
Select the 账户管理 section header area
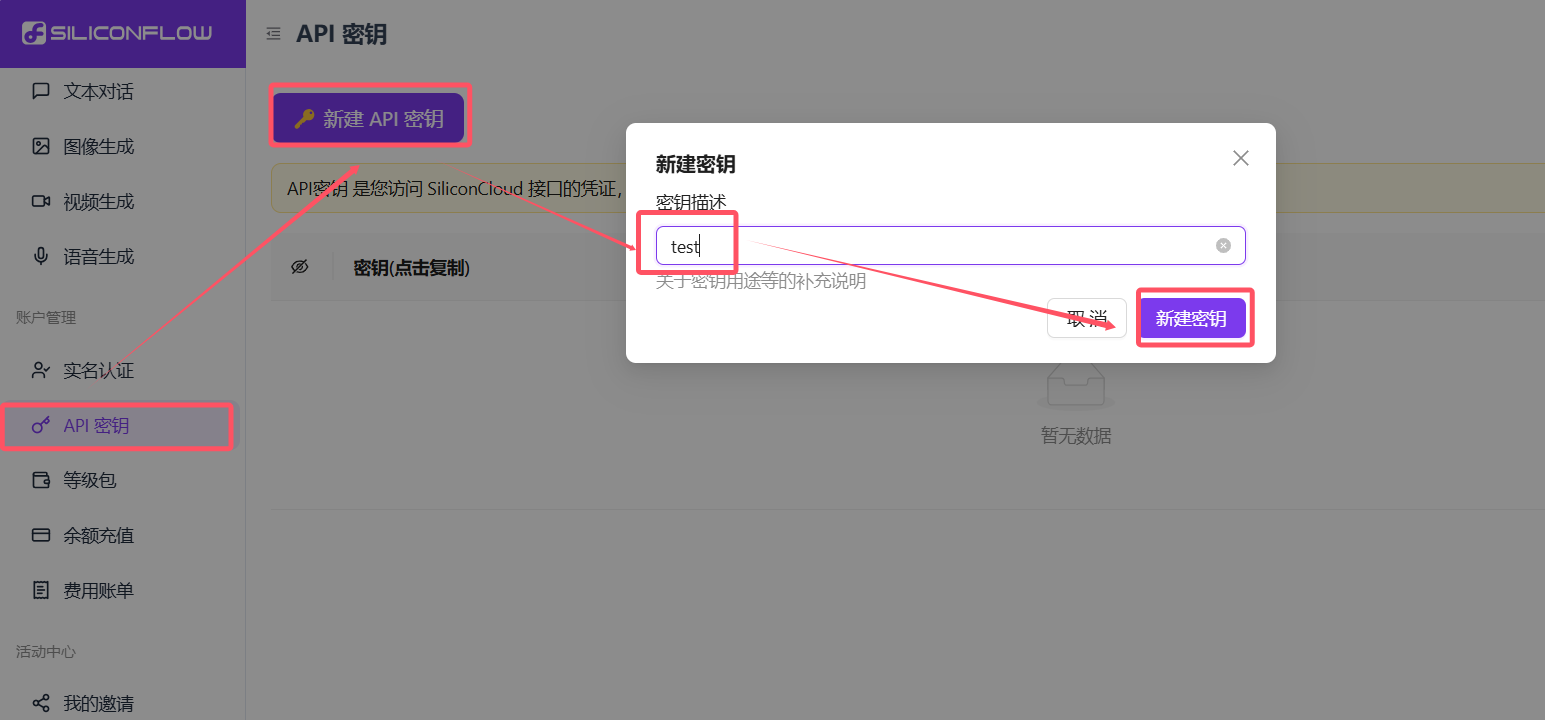(45, 317)
